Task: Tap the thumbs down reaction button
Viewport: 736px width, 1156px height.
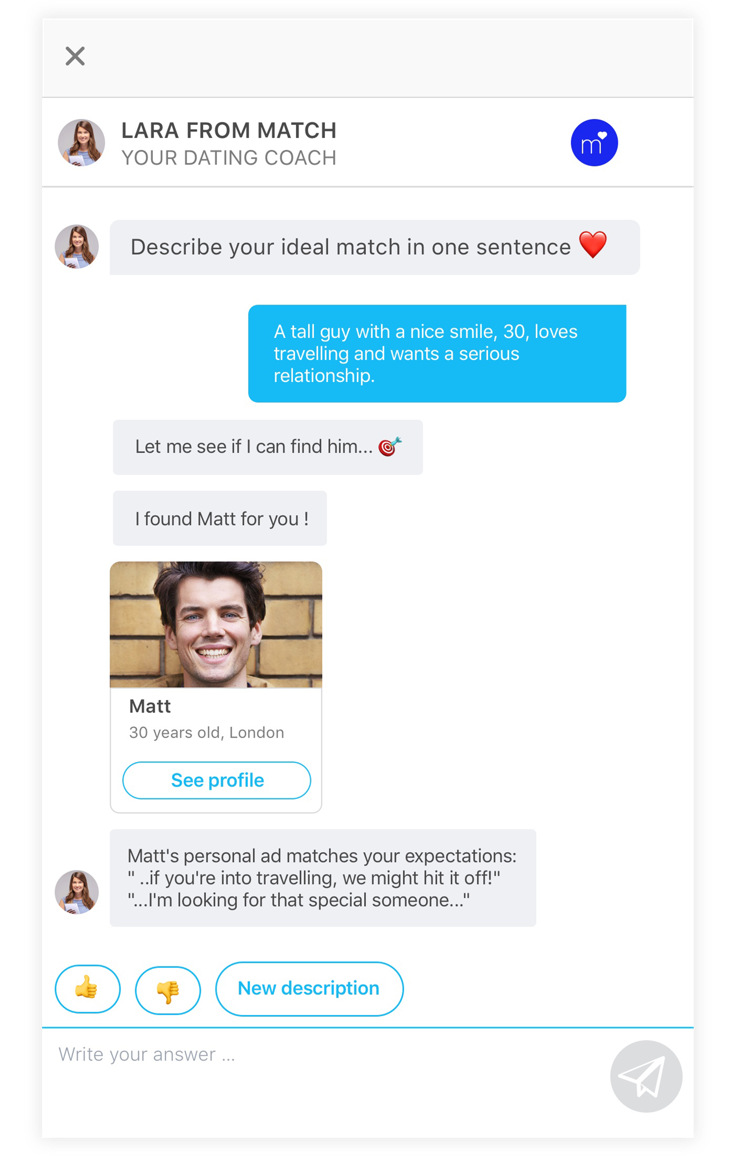Action: tap(168, 990)
